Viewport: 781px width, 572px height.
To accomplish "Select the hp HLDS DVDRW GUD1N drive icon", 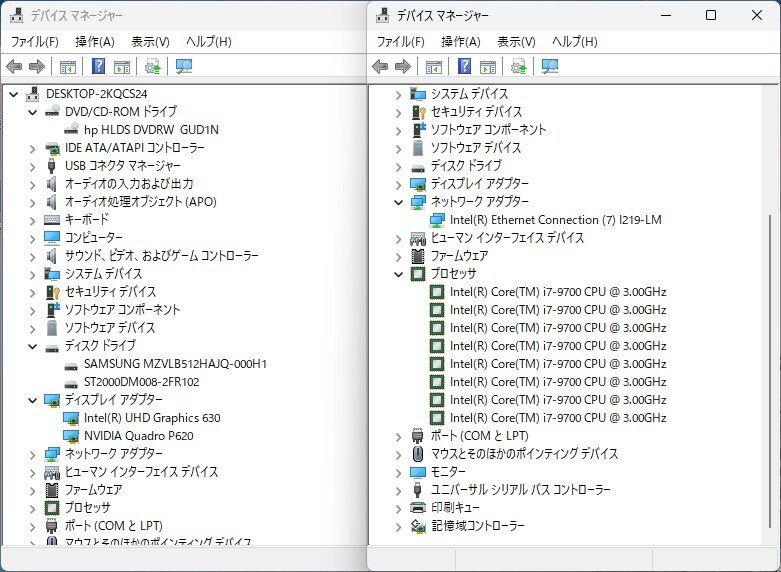I will pos(71,129).
